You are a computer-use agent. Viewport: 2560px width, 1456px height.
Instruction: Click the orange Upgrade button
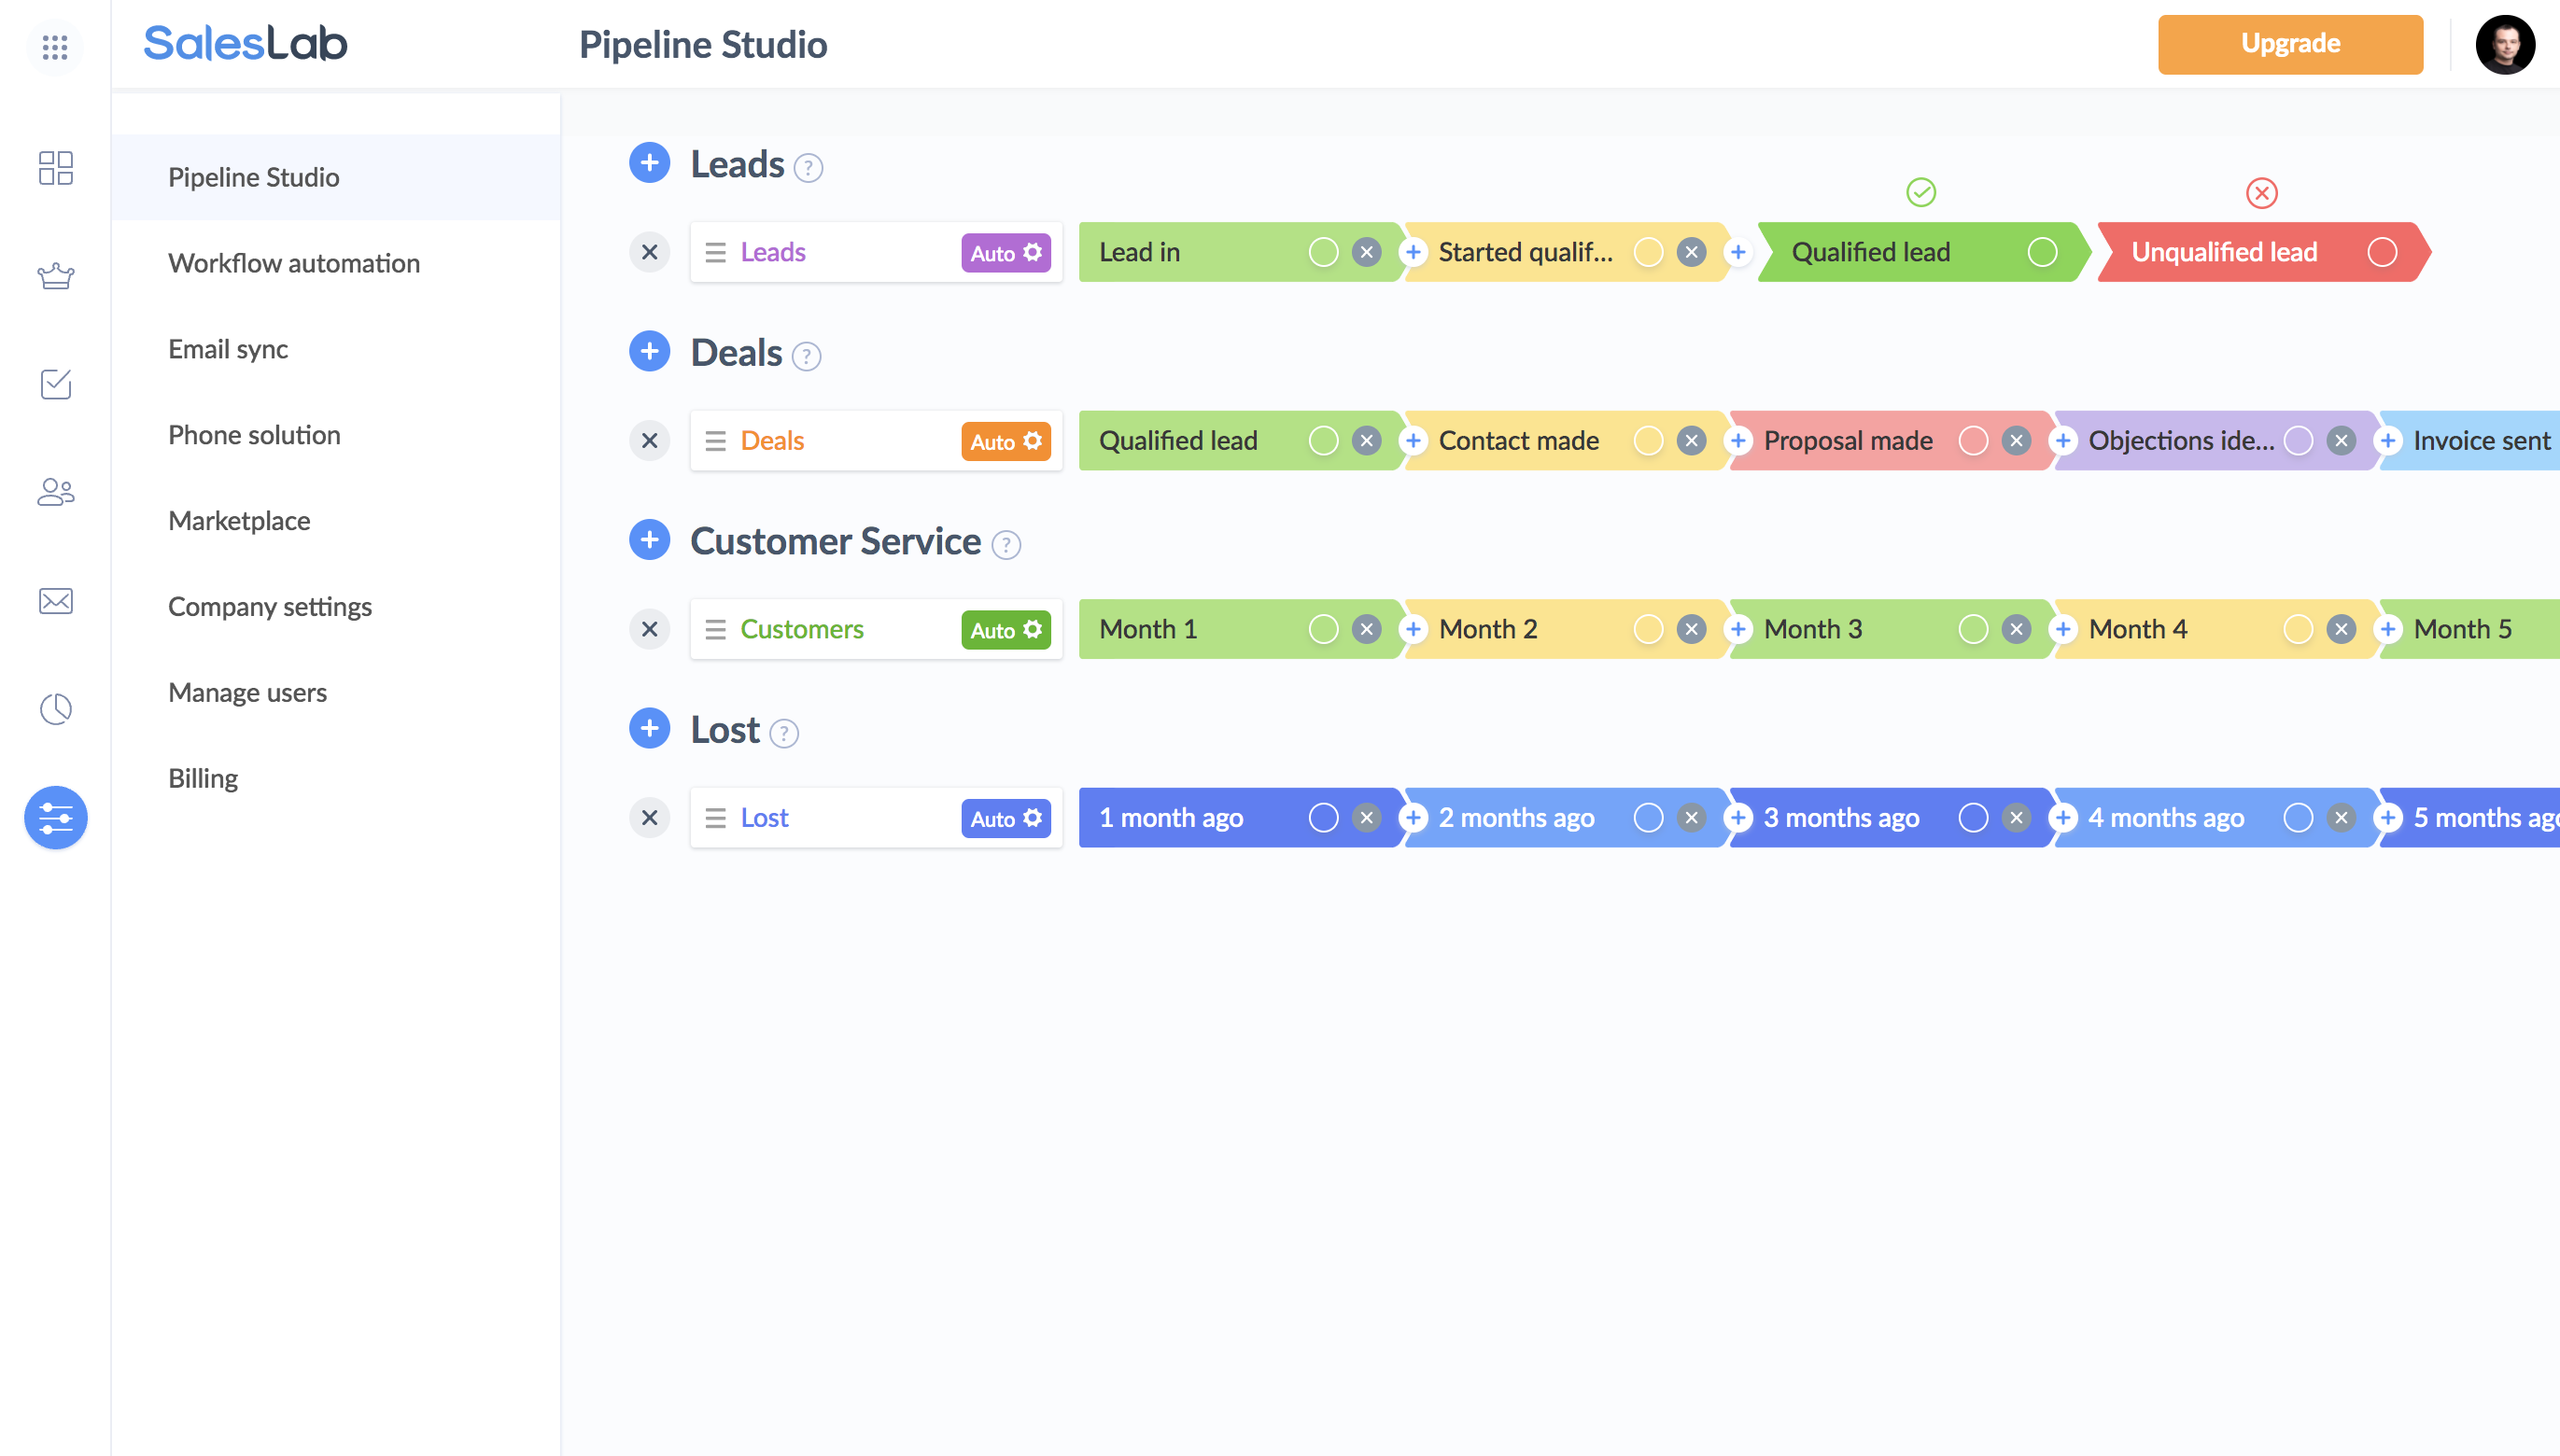click(x=2290, y=44)
